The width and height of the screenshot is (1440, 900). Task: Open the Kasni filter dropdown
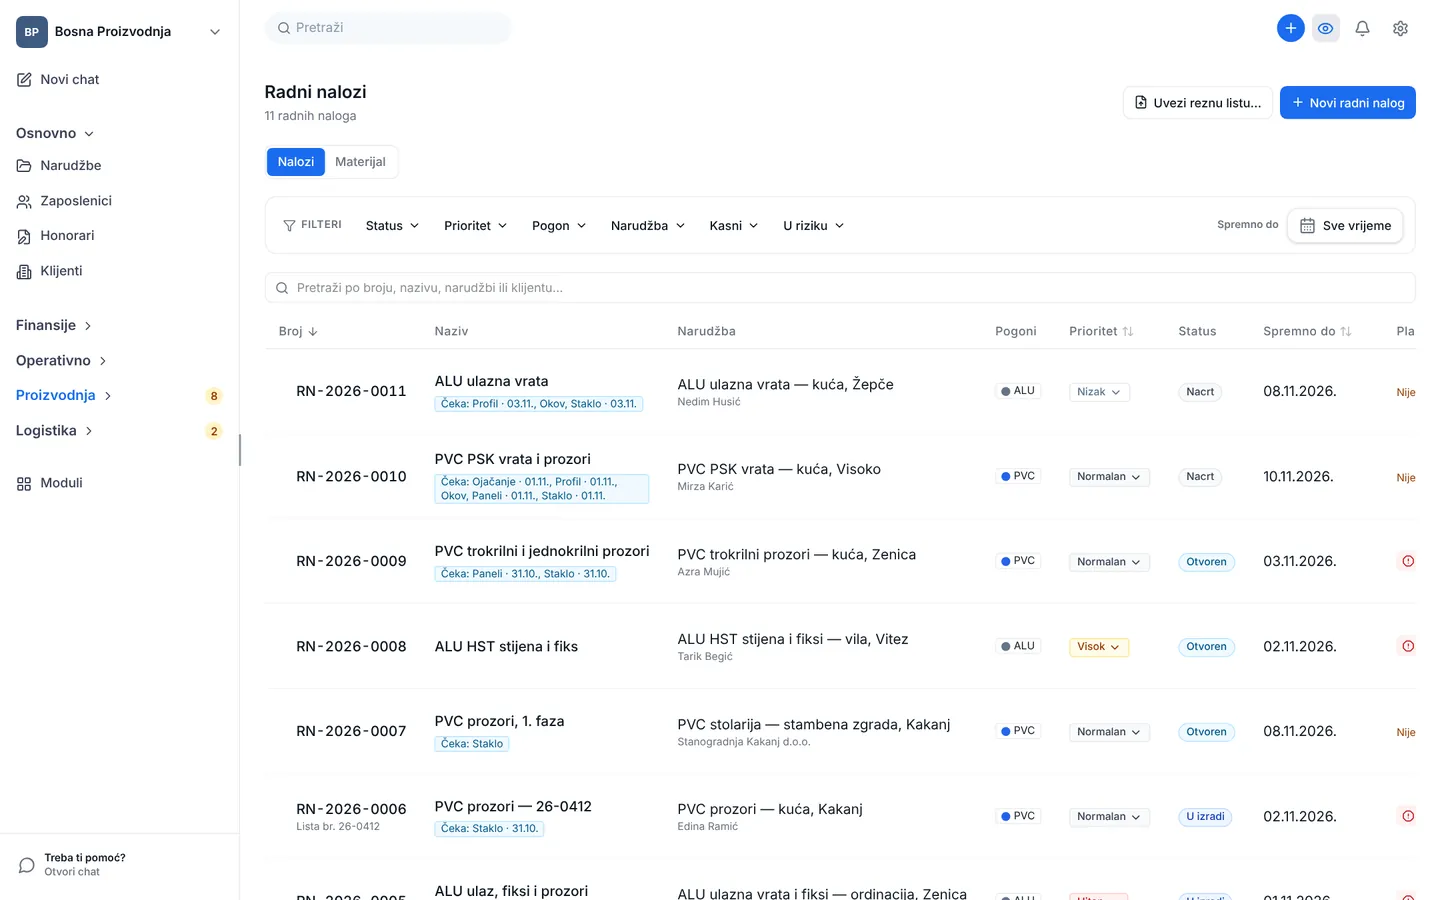point(734,226)
